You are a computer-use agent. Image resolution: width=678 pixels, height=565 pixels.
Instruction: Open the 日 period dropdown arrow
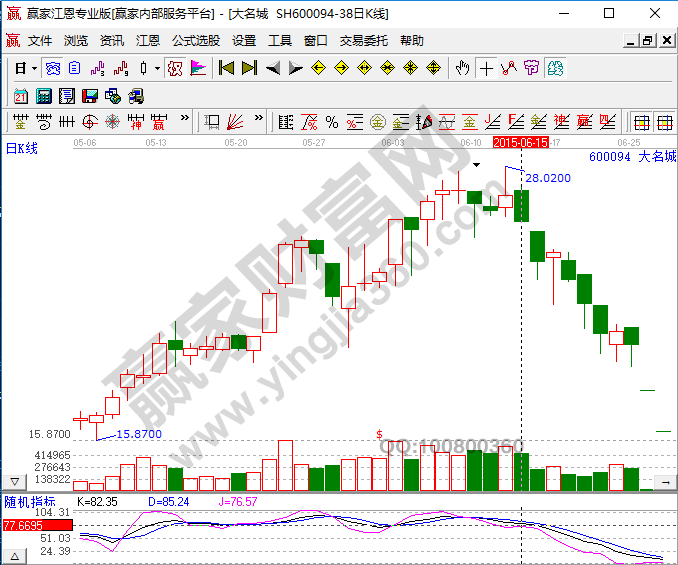[x=33, y=68]
